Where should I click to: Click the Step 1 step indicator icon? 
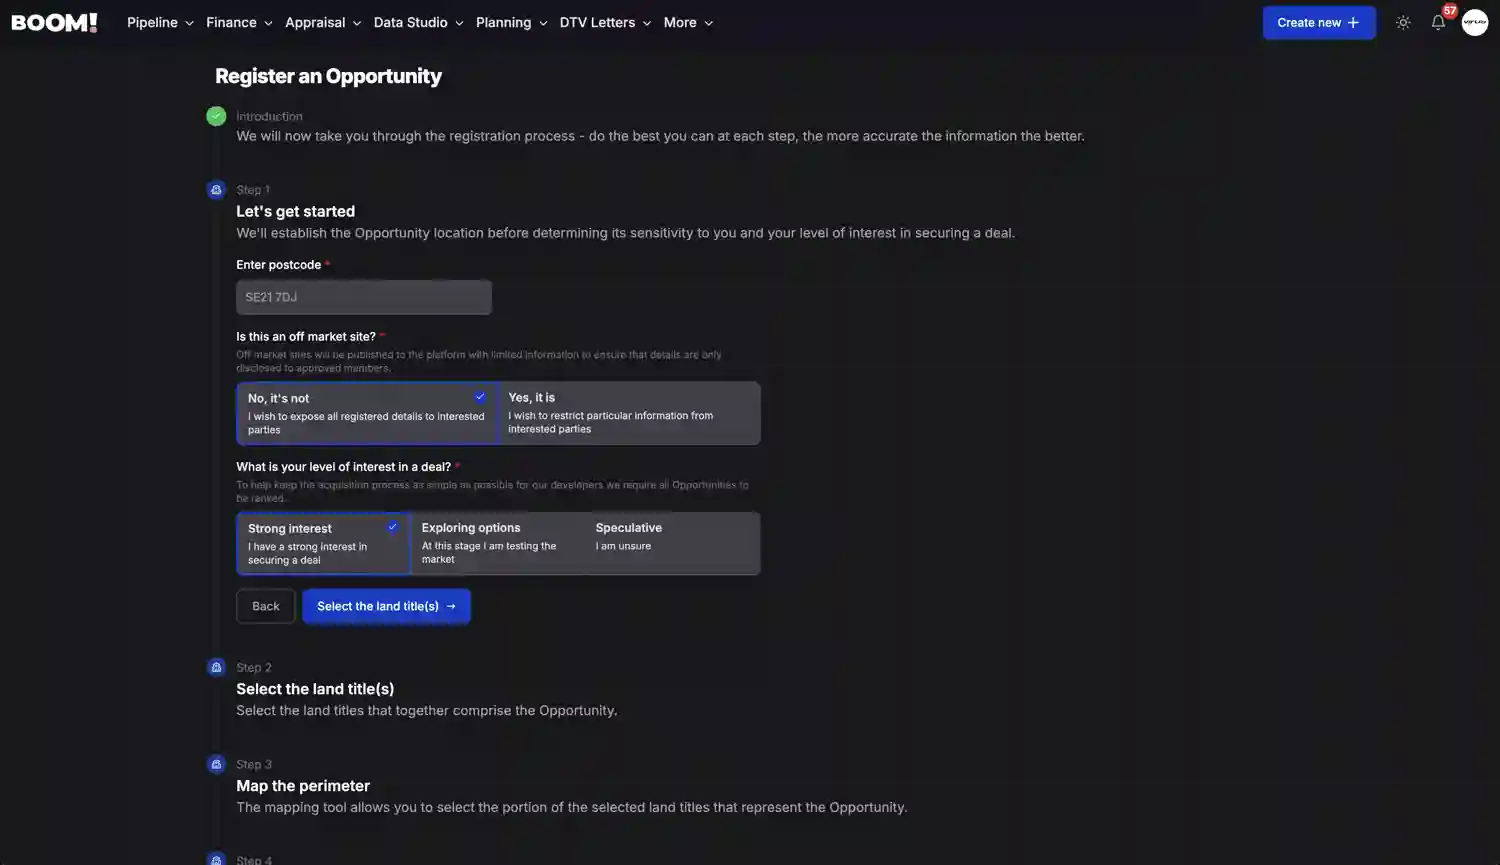[x=216, y=189]
